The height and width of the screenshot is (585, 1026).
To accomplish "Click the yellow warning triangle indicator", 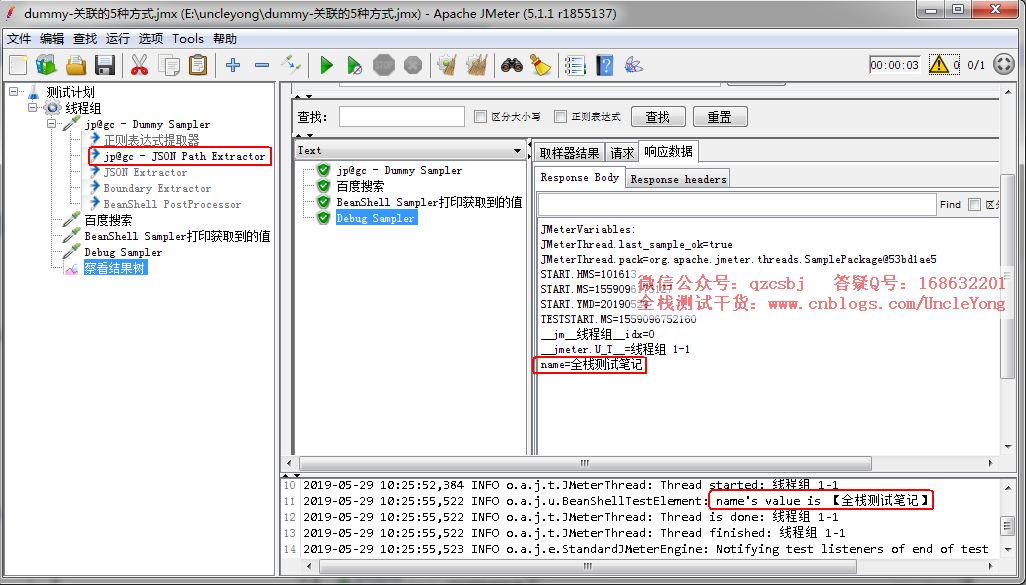I will pyautogui.click(x=939, y=64).
